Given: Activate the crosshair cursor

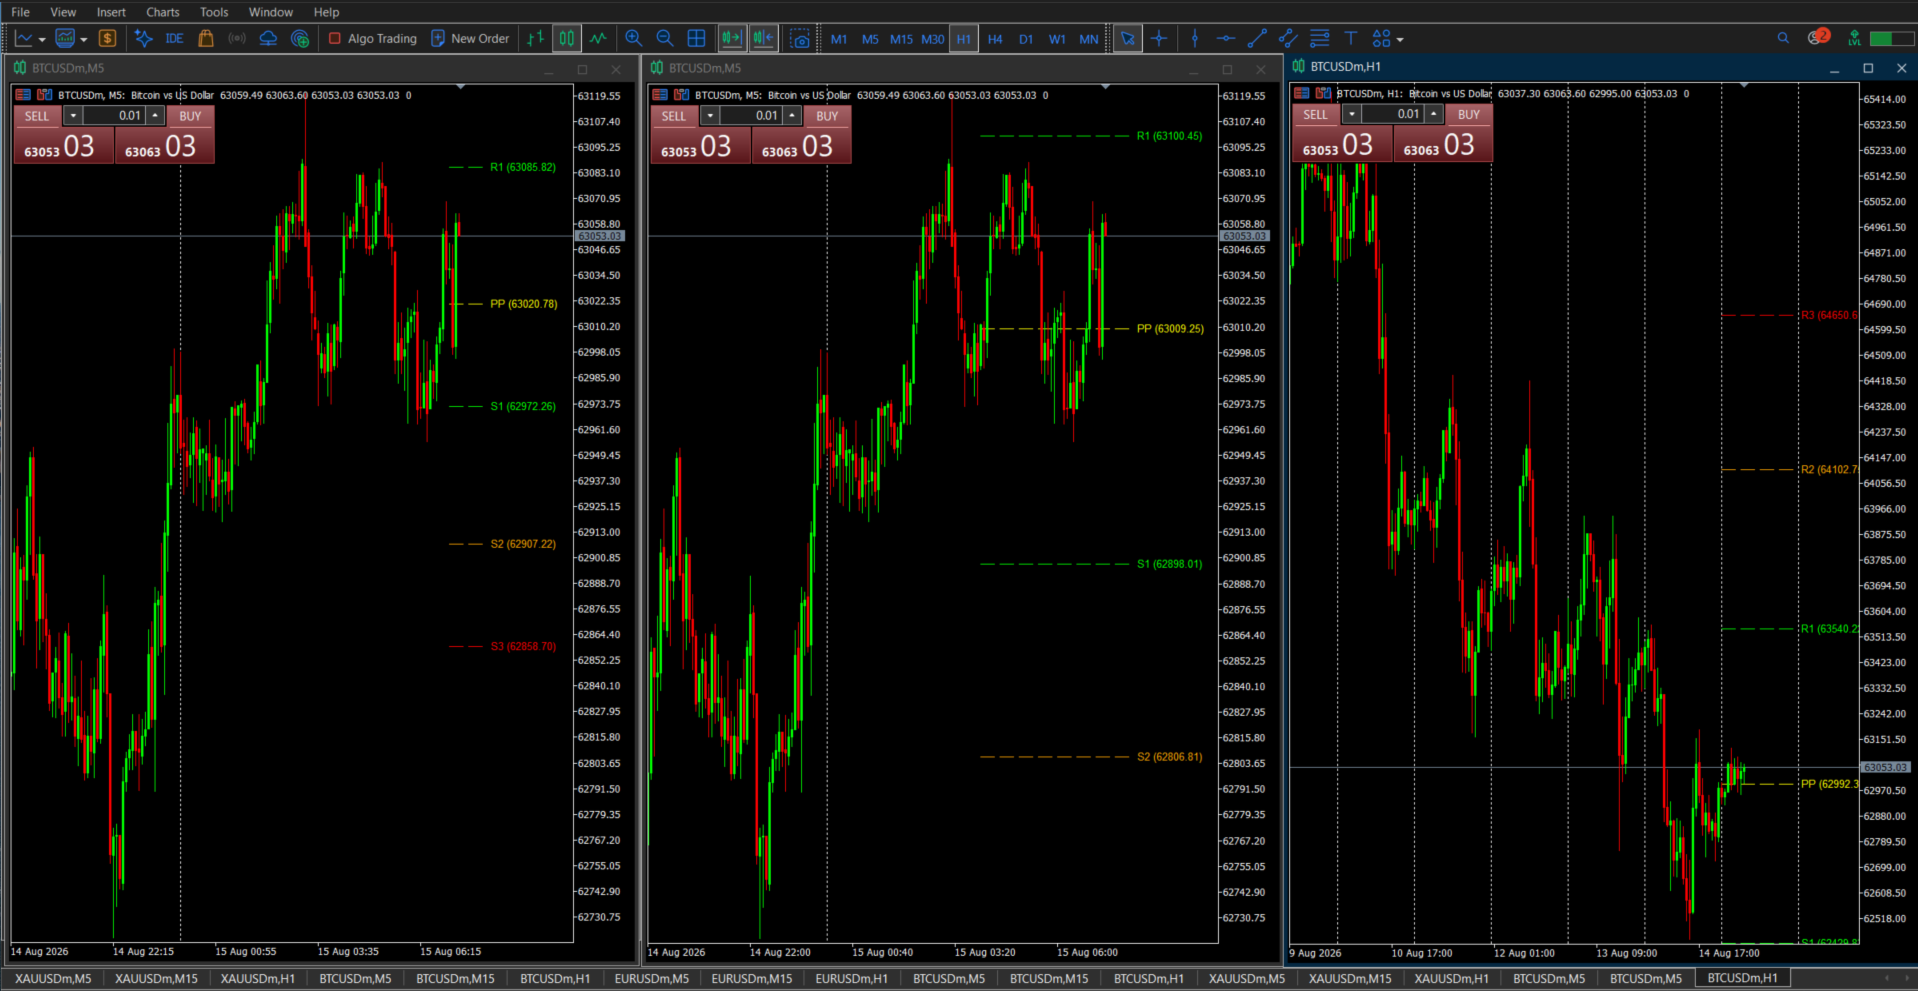Looking at the screenshot, I should click(x=1159, y=38).
